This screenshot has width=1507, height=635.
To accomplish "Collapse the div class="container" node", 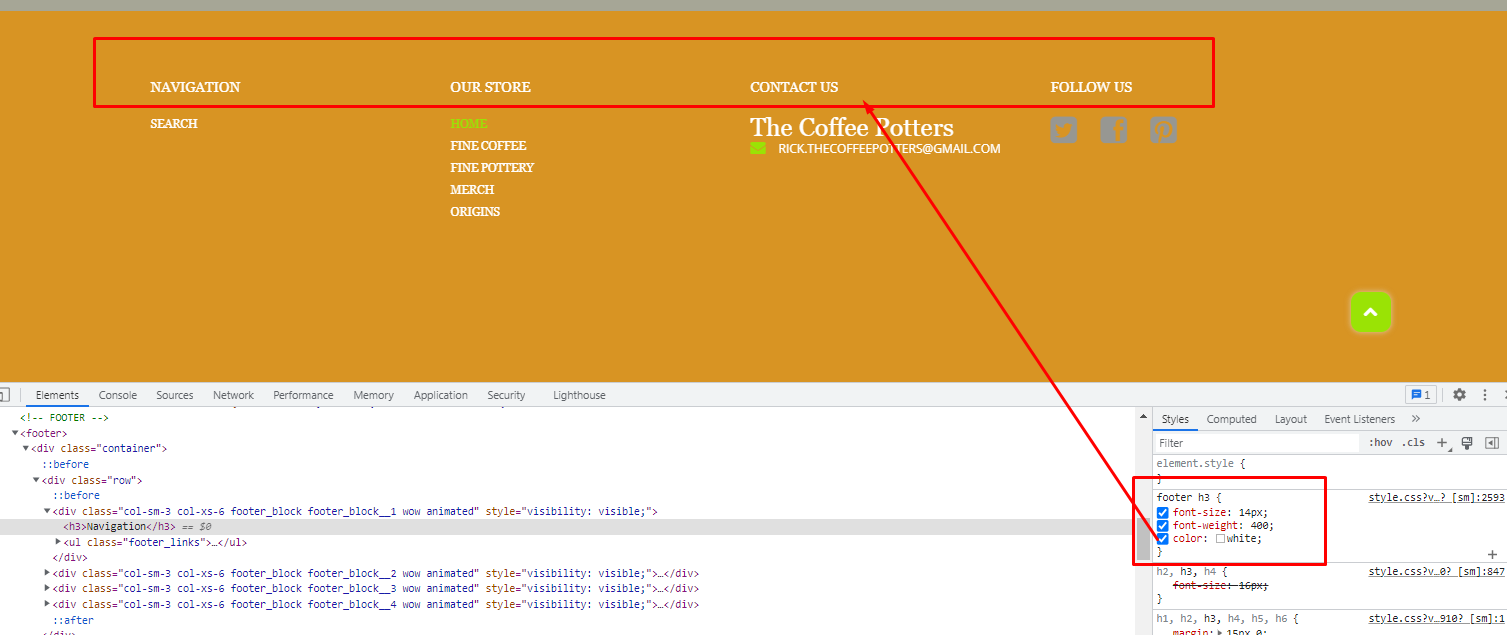I will [26, 449].
